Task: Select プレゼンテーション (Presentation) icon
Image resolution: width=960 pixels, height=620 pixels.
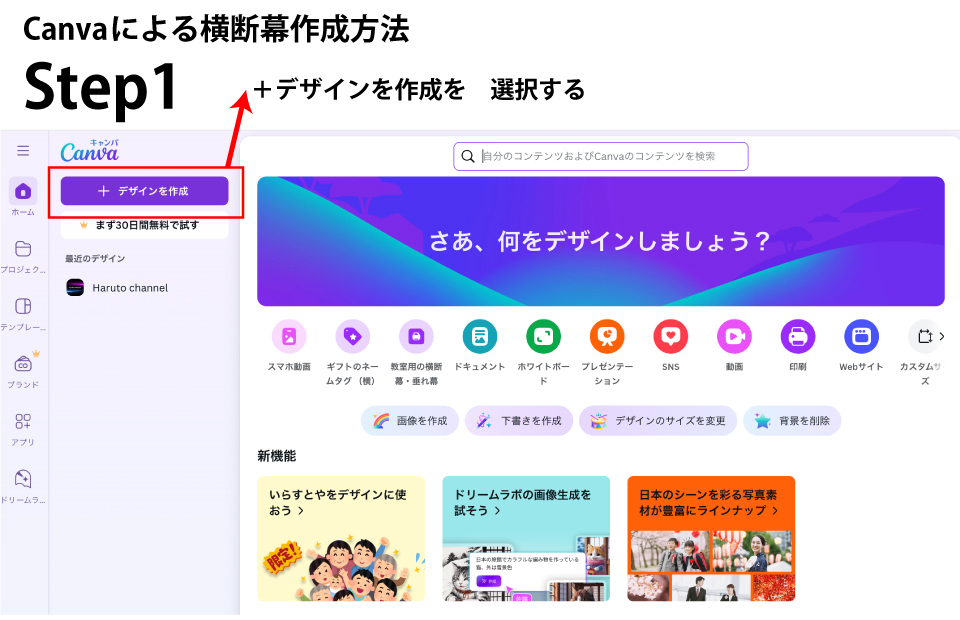Action: pos(607,337)
